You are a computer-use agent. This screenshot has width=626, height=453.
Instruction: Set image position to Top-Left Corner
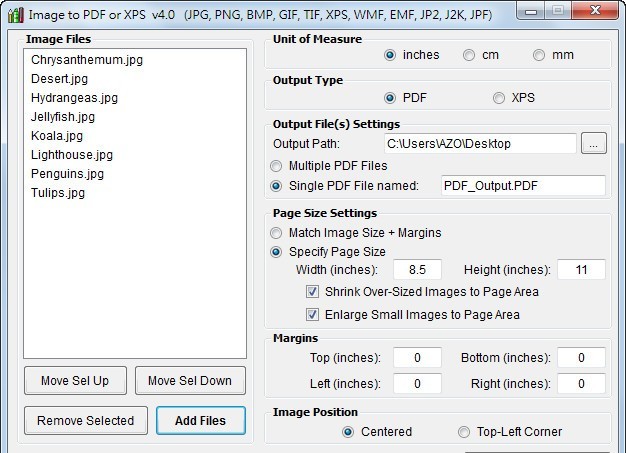(464, 432)
